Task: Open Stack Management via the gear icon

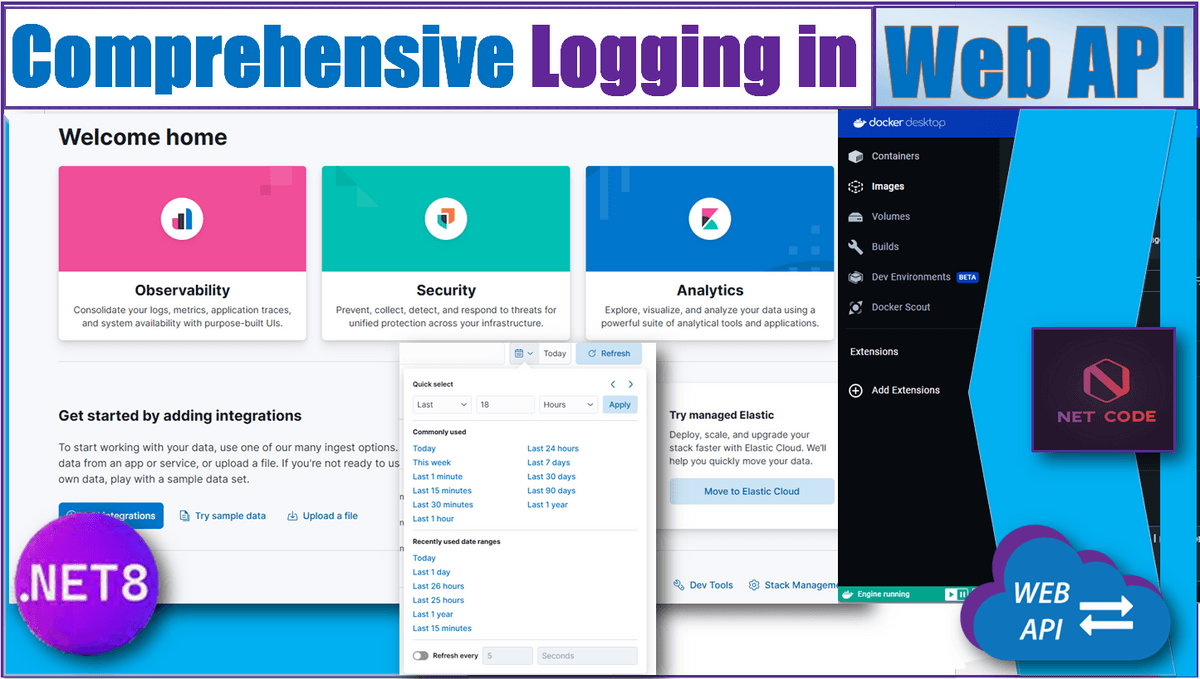Action: click(754, 585)
